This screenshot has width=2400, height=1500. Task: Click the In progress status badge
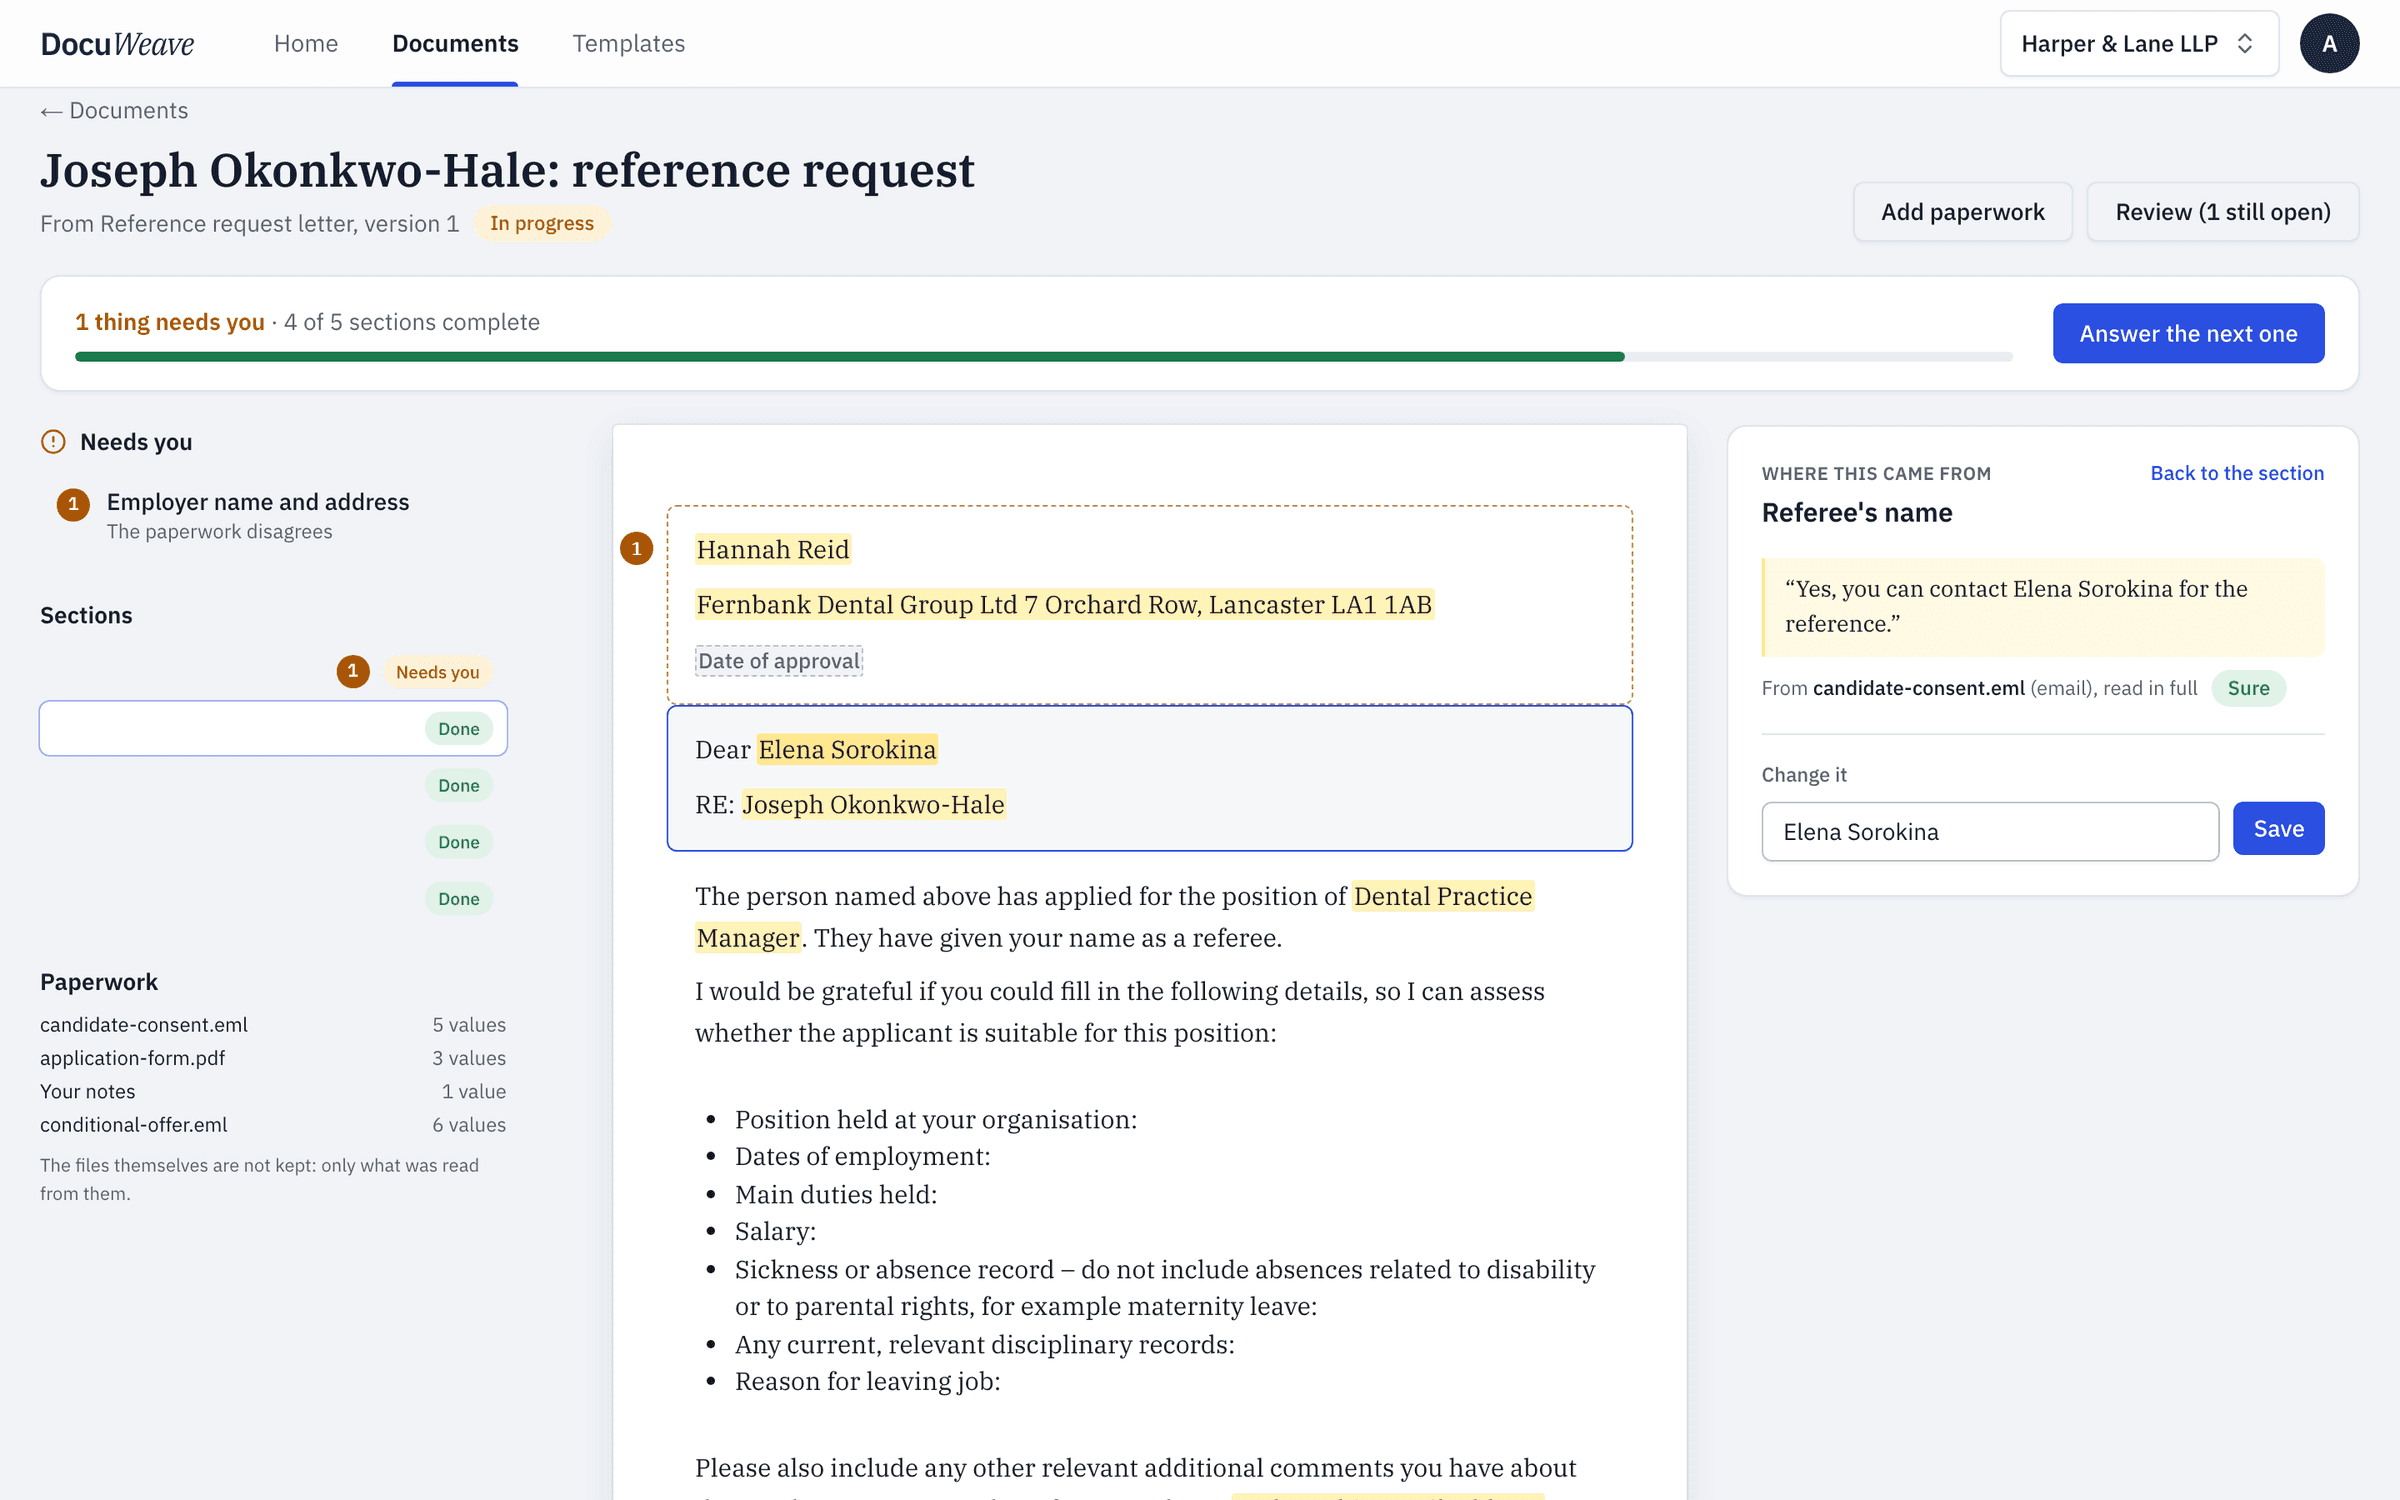pyautogui.click(x=542, y=224)
